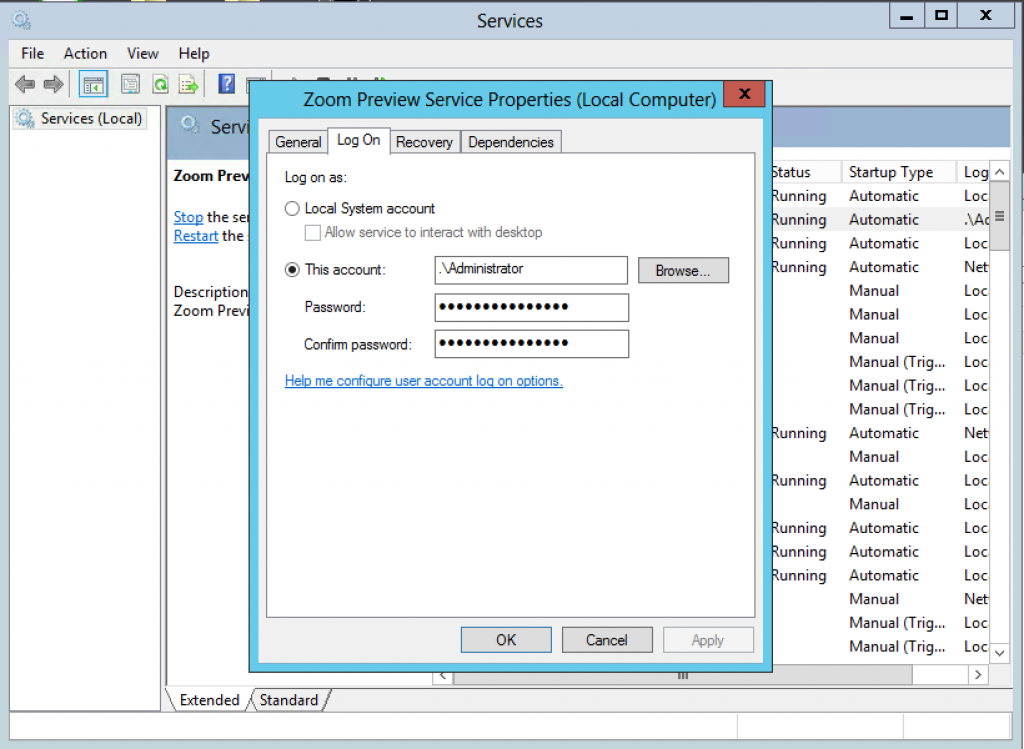The height and width of the screenshot is (749, 1024).
Task: Click the Stop service link
Action: point(188,217)
